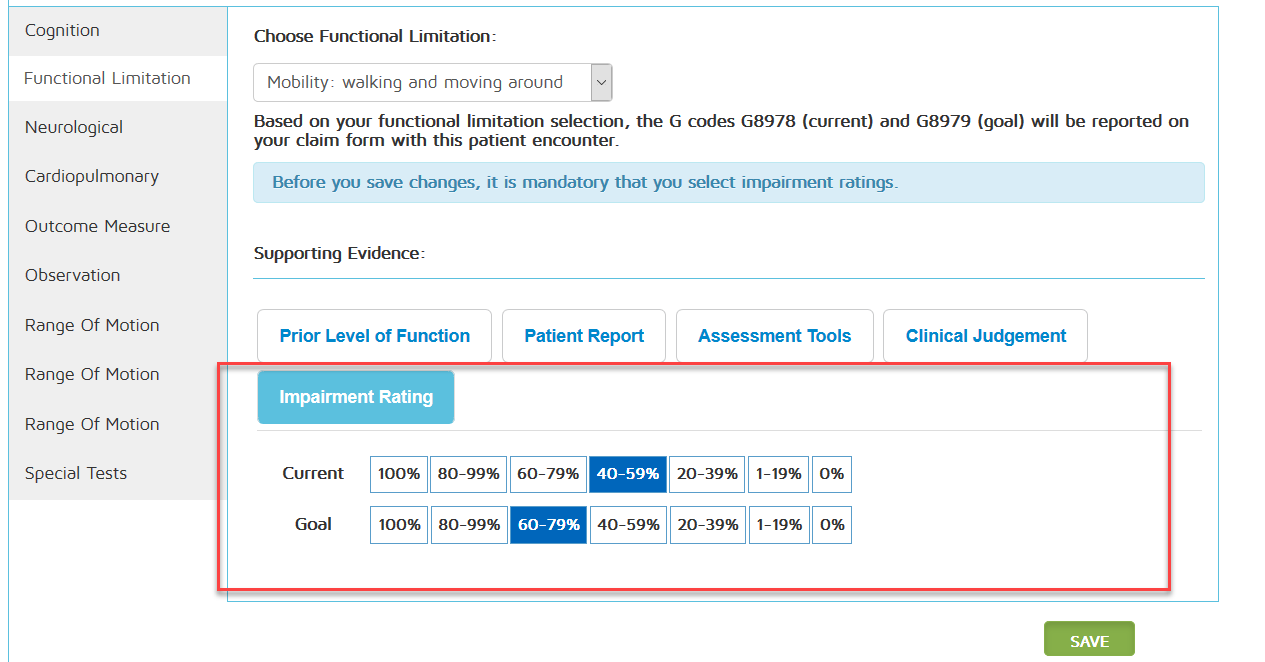Select Neurological in the left sidebar
Image resolution: width=1265 pixels, height=662 pixels.
coord(74,127)
